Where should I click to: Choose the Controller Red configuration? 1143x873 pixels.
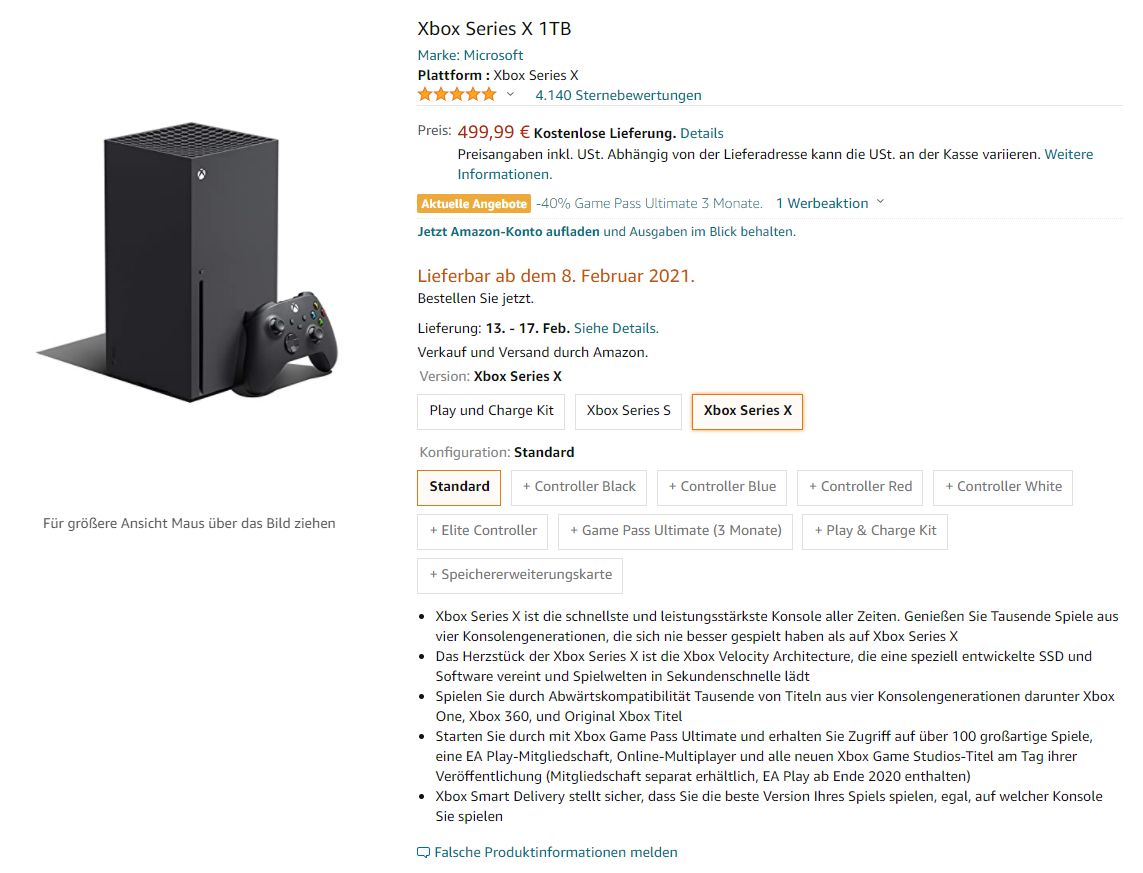(860, 487)
